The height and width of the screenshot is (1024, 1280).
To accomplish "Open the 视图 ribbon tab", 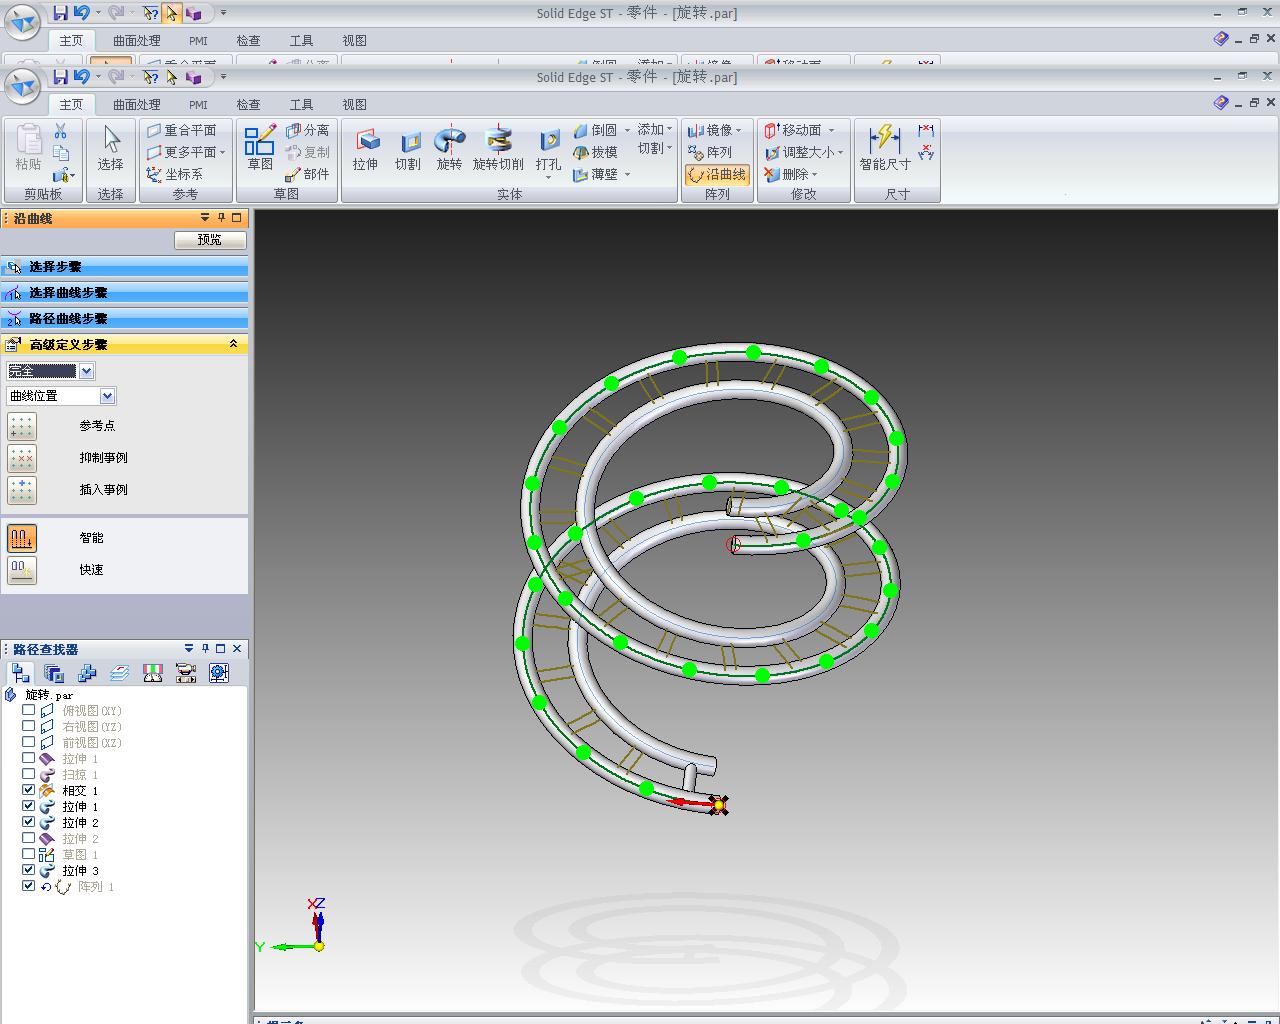I will click(354, 104).
